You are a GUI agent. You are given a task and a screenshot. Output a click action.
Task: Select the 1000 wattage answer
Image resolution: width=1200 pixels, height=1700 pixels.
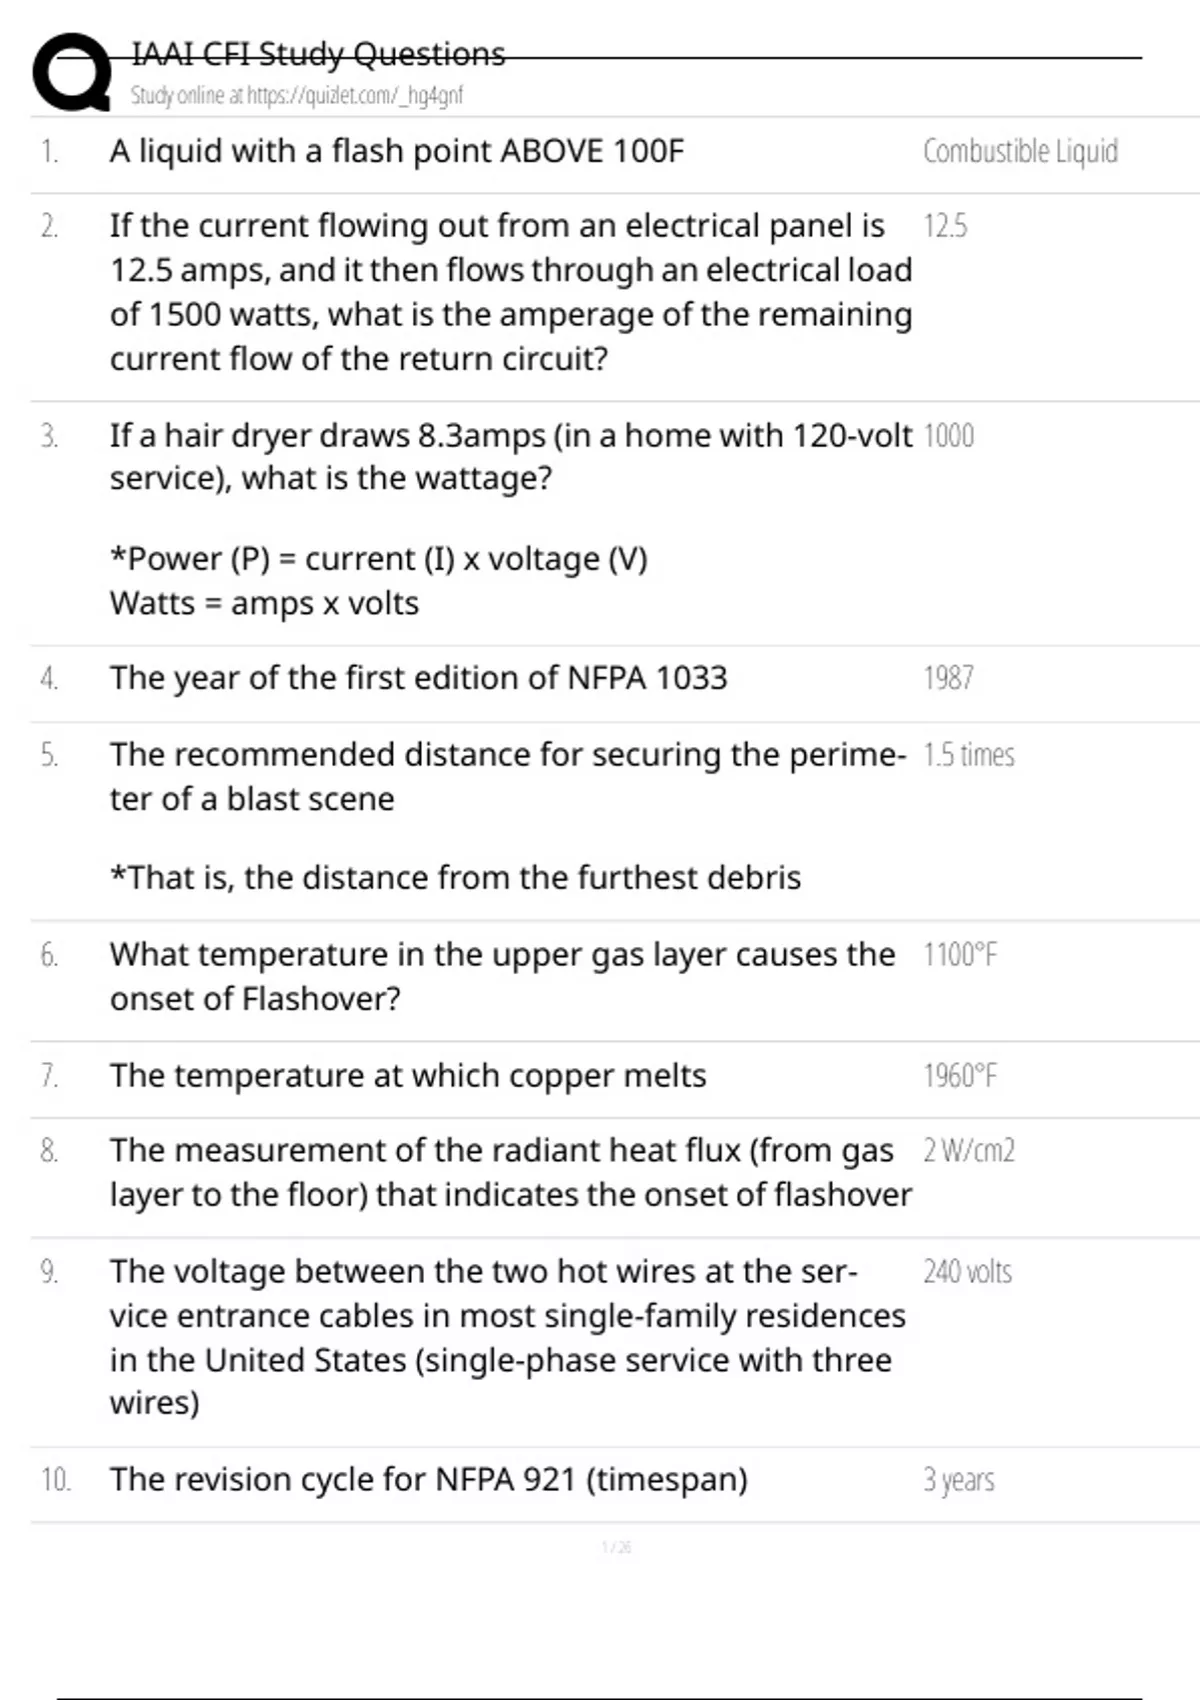[x=948, y=437]
